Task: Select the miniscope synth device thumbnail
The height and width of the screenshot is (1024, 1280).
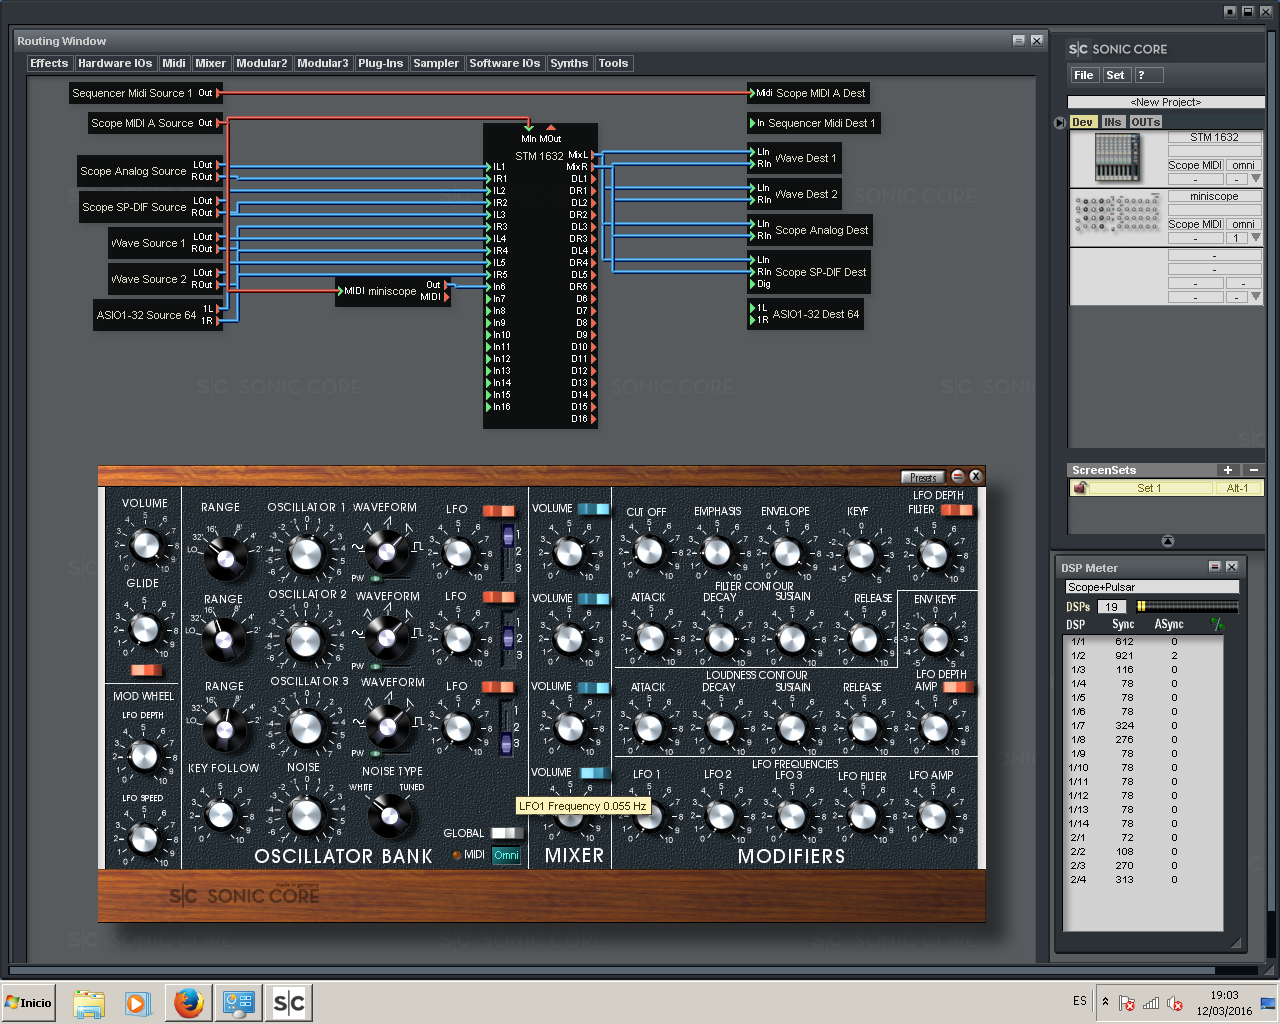Action: pos(1117,214)
